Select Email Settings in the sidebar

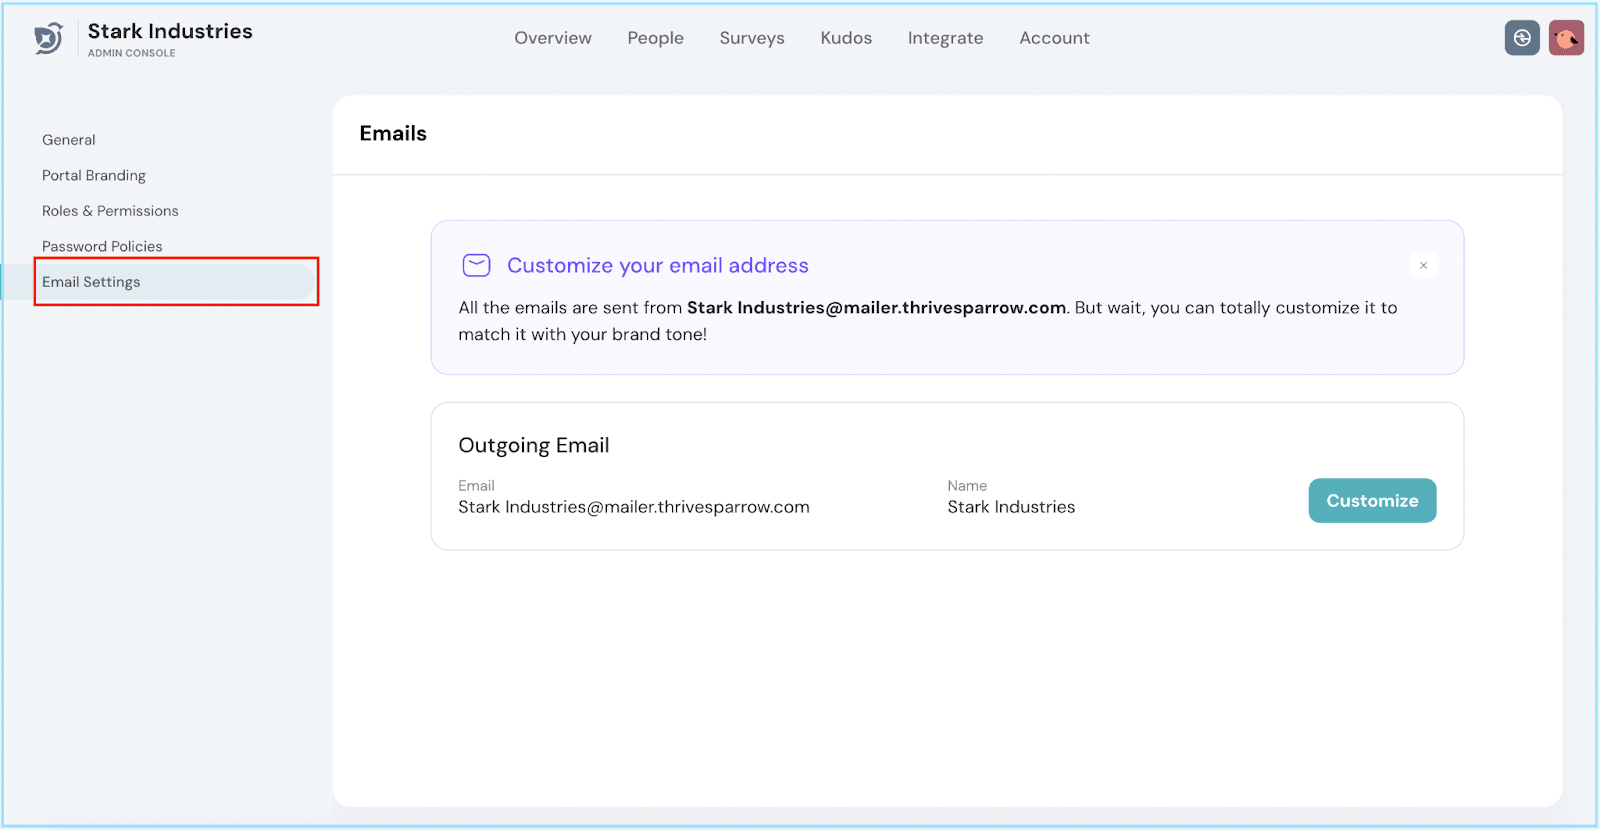[91, 282]
